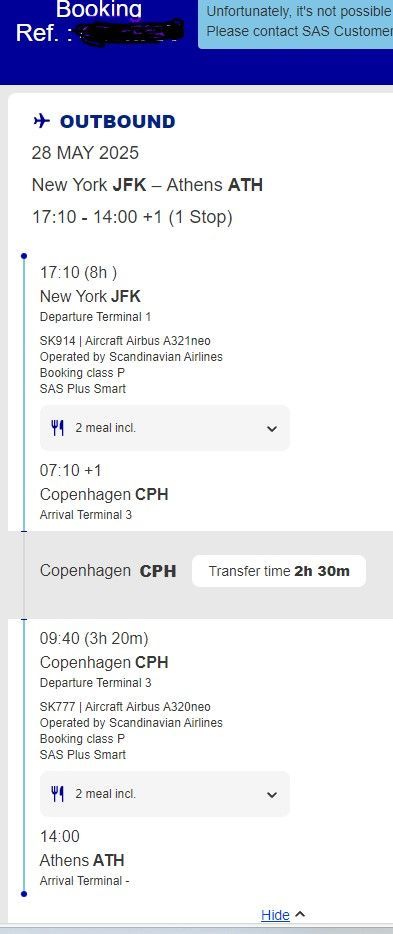This screenshot has width=393, height=934.
Task: Collapse itinerary using the caret beside Hide
Action: (x=300, y=914)
